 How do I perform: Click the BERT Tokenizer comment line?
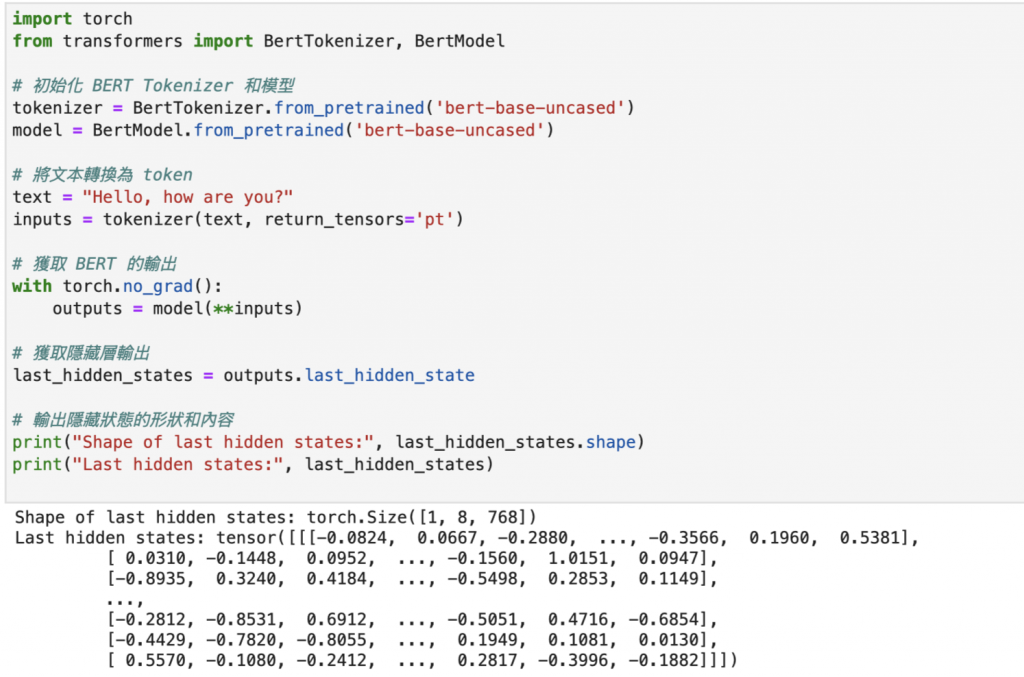(153, 86)
